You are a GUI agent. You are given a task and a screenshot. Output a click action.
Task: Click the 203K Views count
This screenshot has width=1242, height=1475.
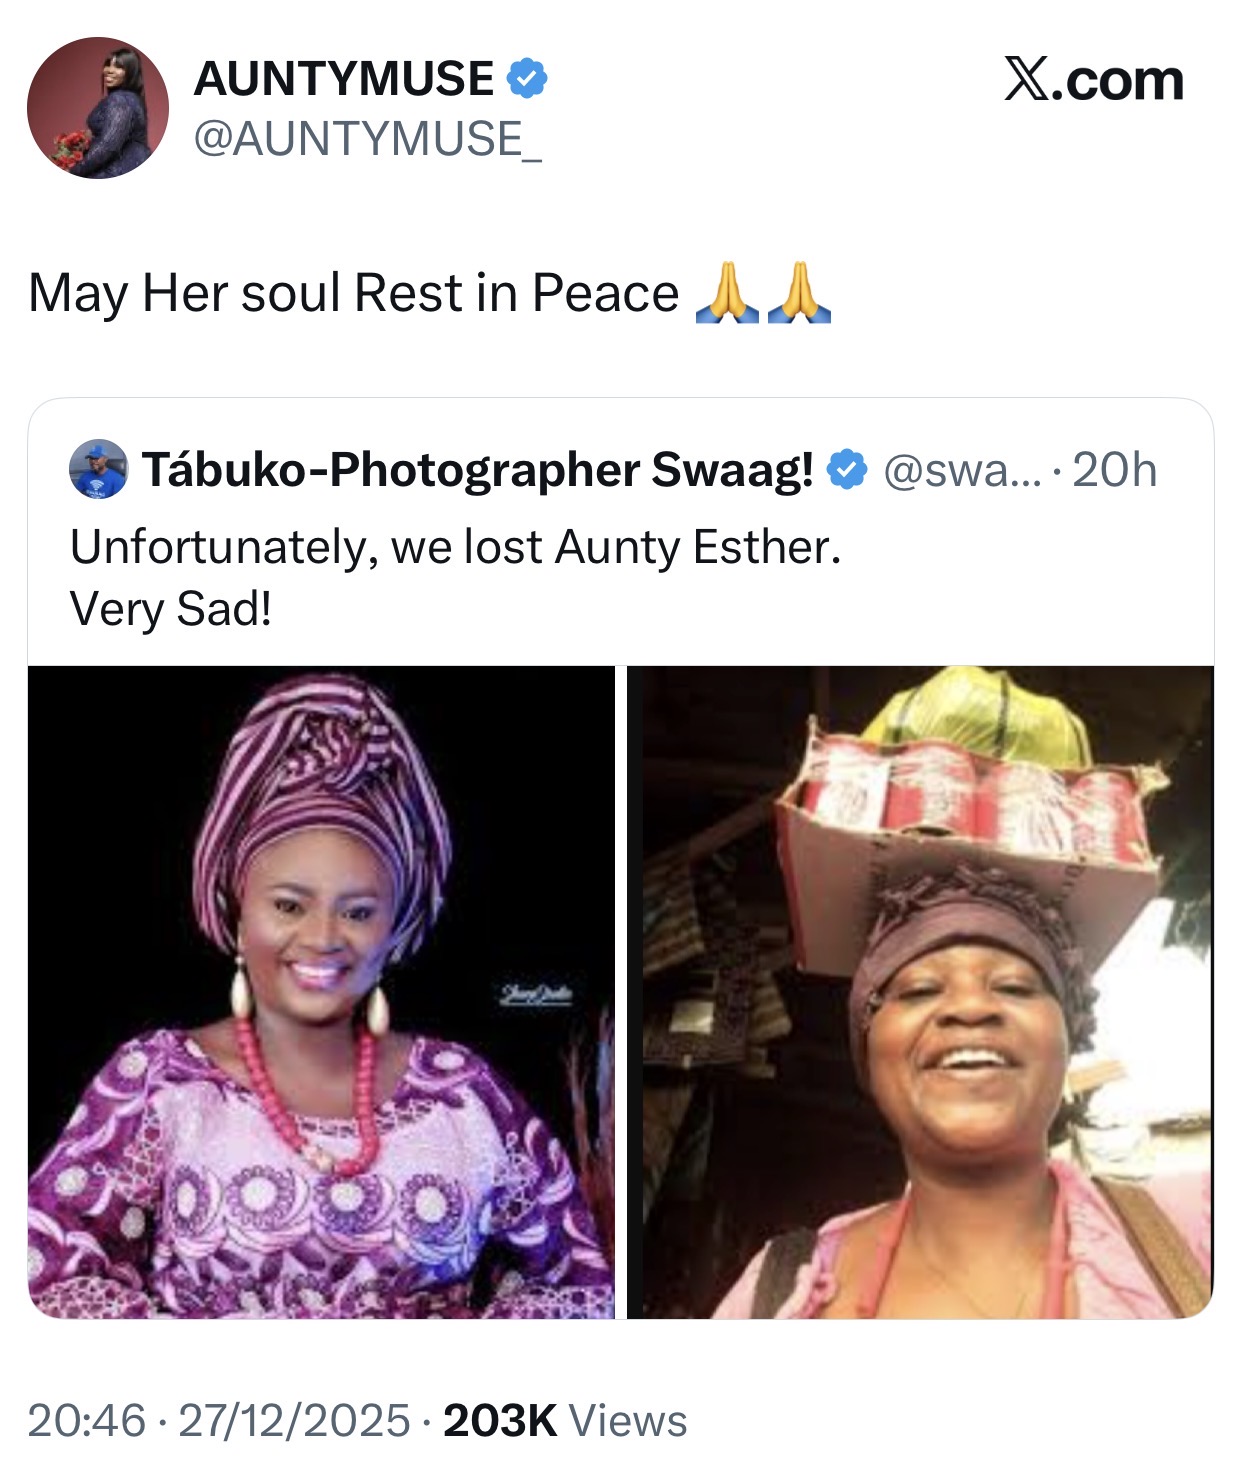565,1421
